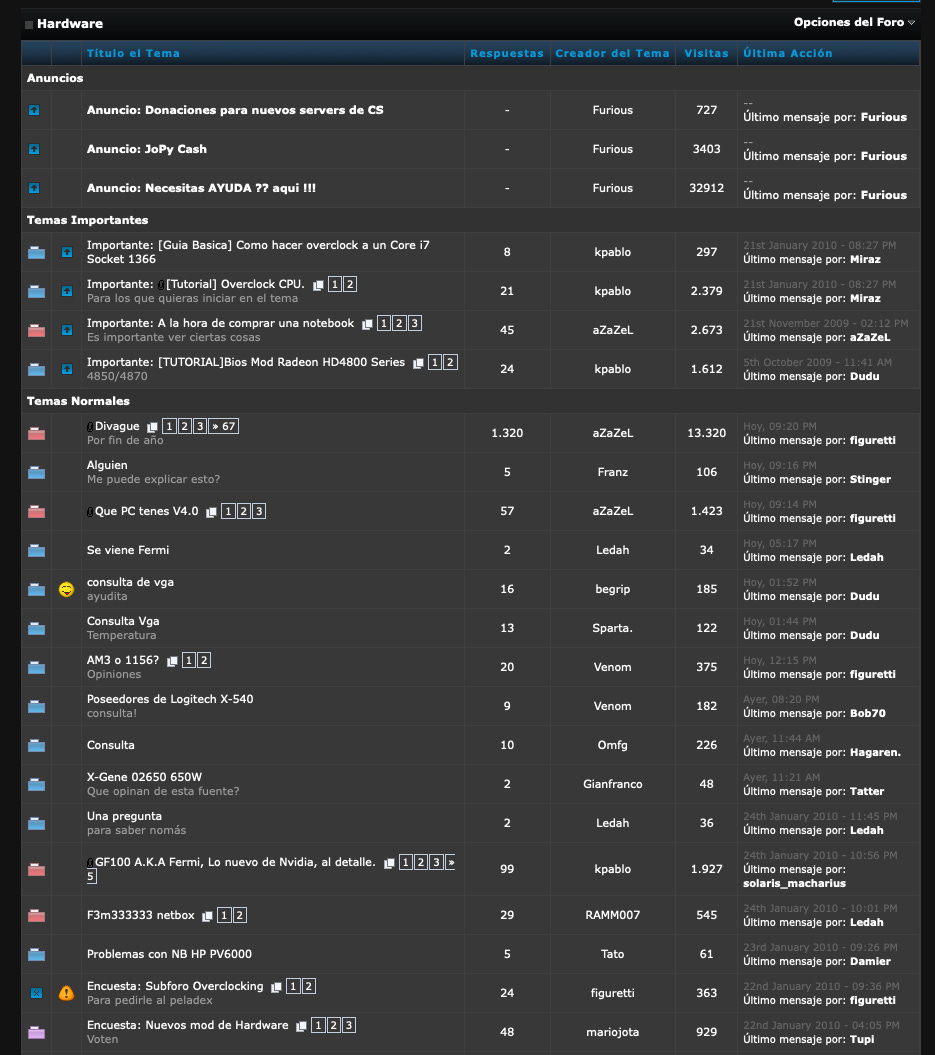This screenshot has width=935, height=1055.
Task: Open page 3 of A la hora de comprar una notebook
Action: pos(414,324)
